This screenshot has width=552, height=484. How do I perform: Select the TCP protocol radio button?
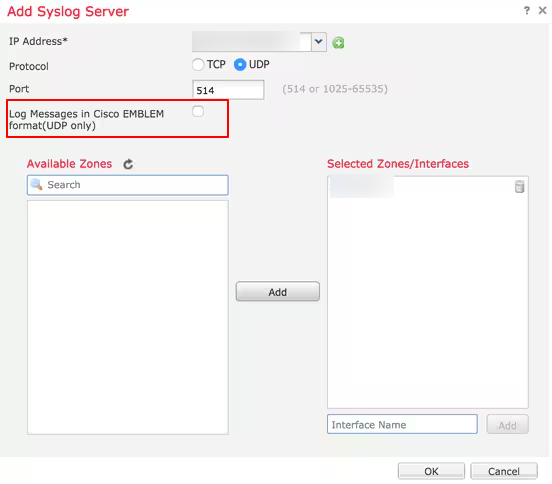[198, 65]
